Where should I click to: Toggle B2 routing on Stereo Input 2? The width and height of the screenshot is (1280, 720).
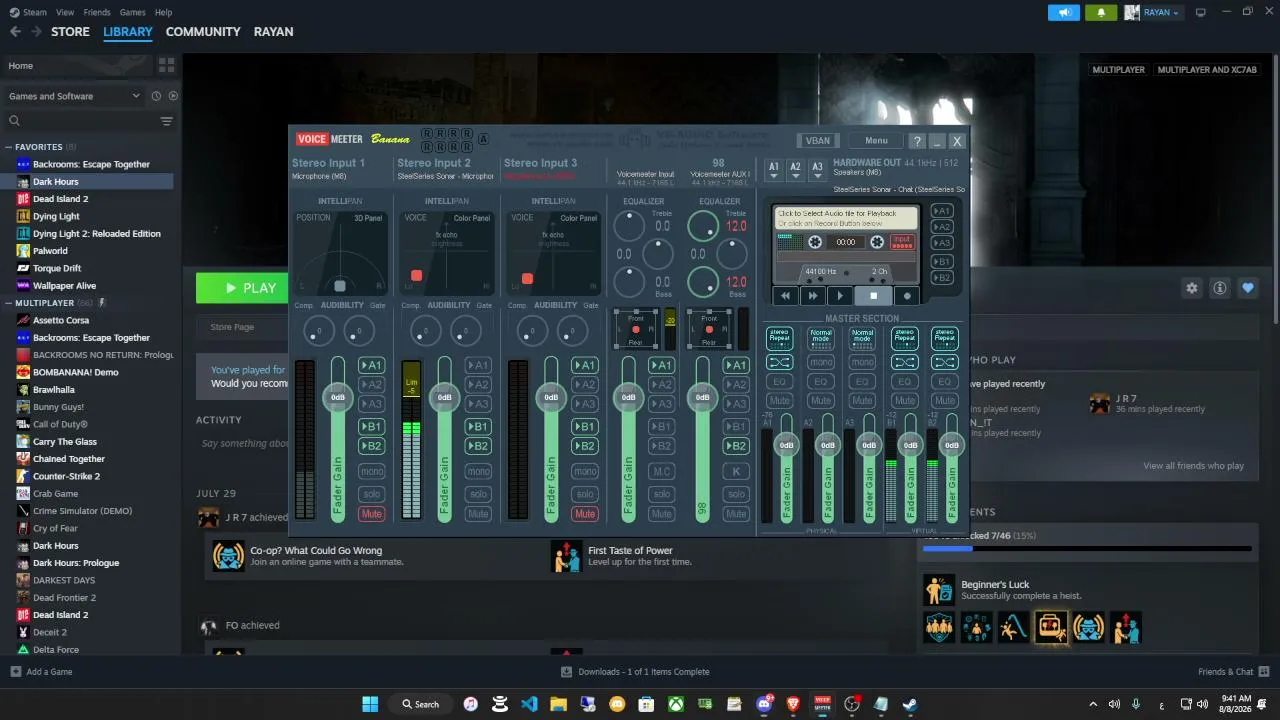[478, 446]
